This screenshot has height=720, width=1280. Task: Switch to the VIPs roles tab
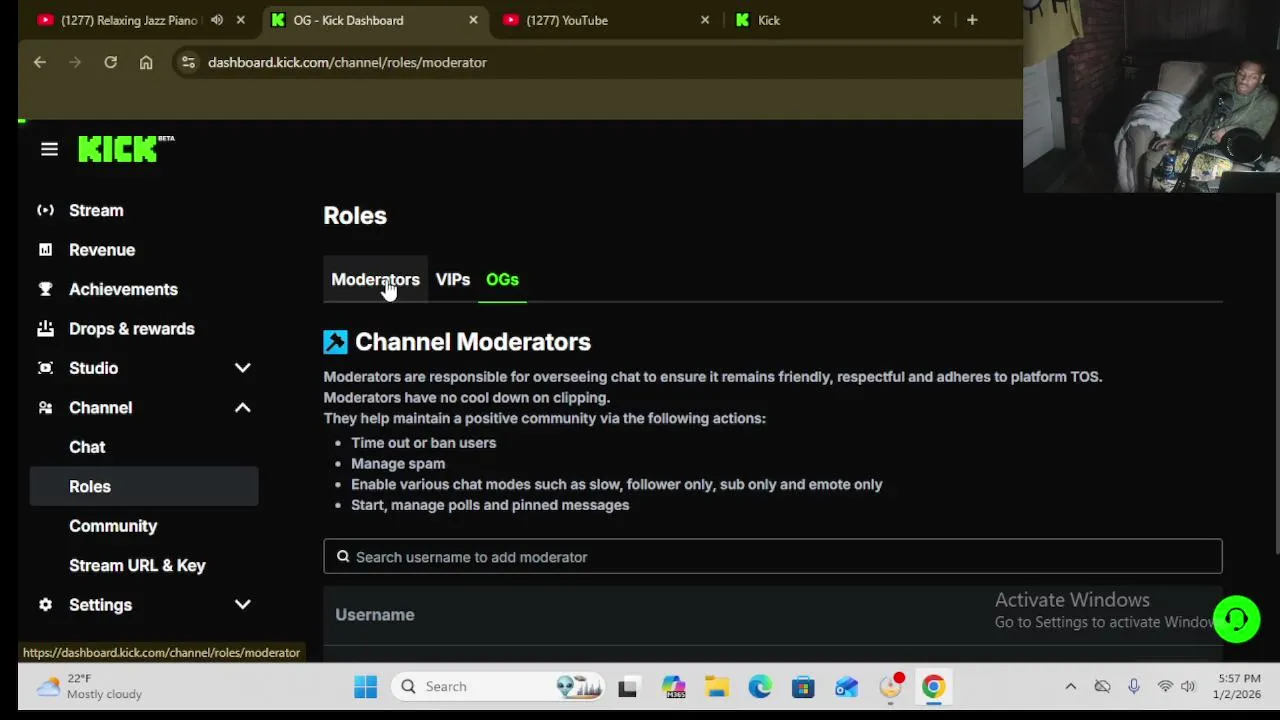click(x=453, y=280)
